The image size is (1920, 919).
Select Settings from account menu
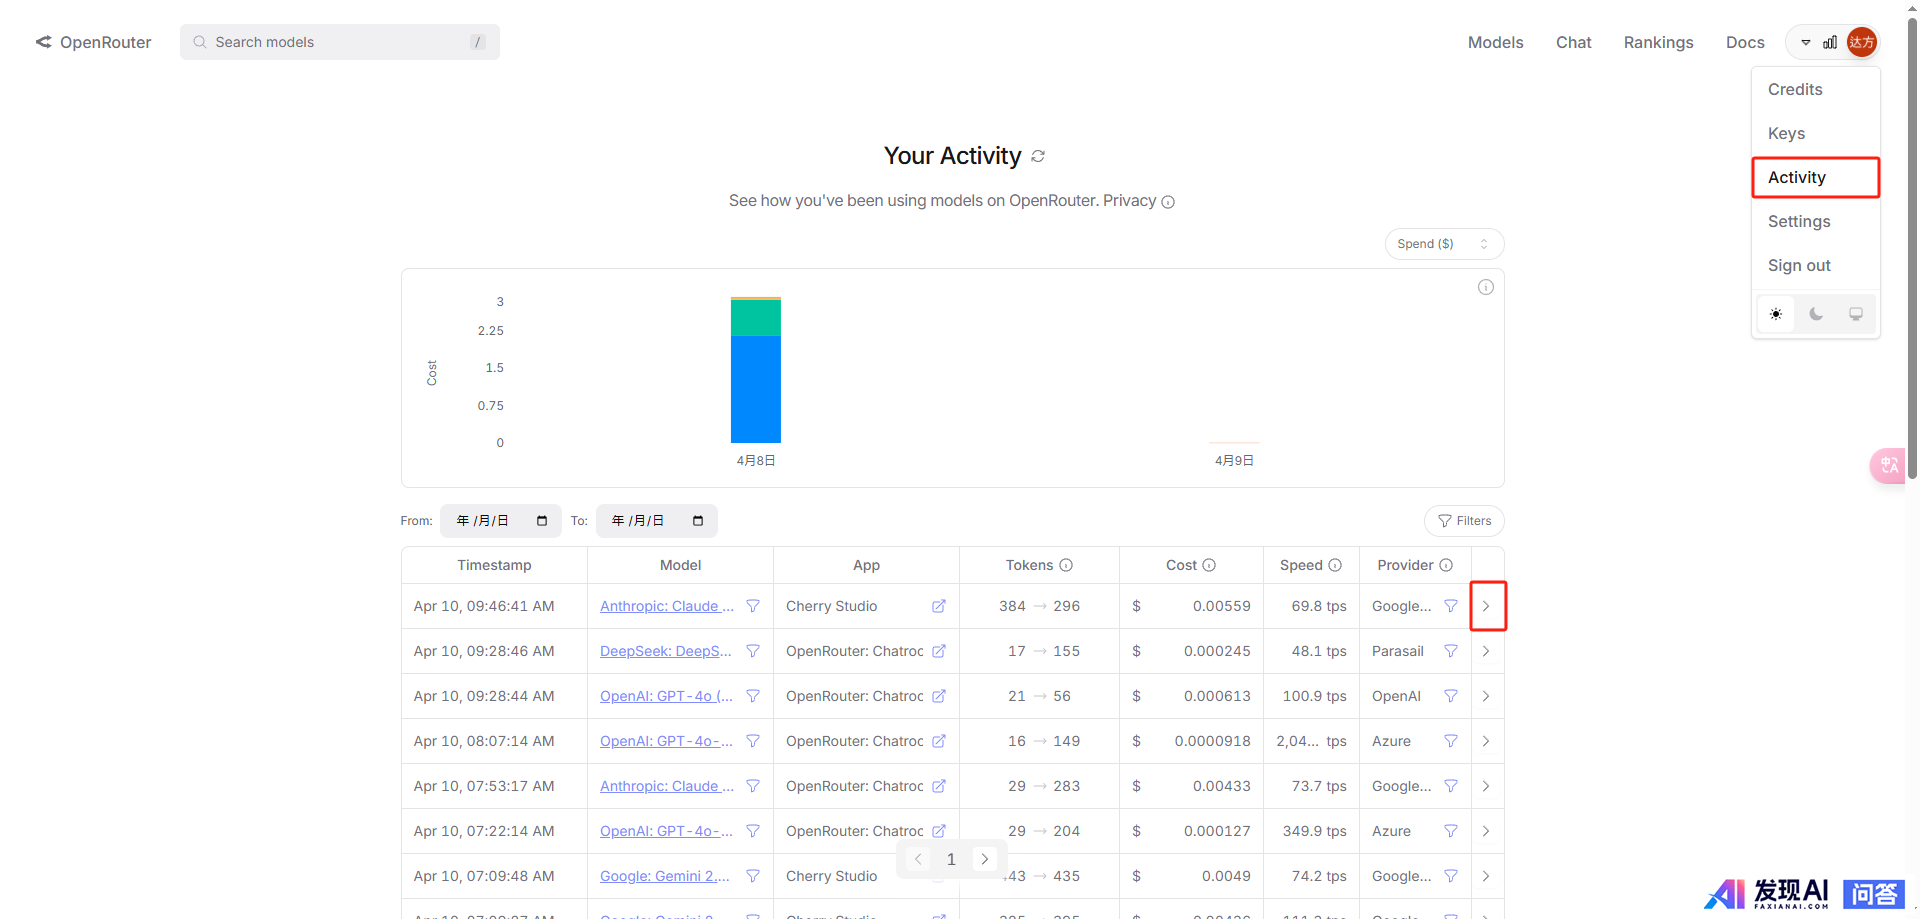[x=1816, y=221]
